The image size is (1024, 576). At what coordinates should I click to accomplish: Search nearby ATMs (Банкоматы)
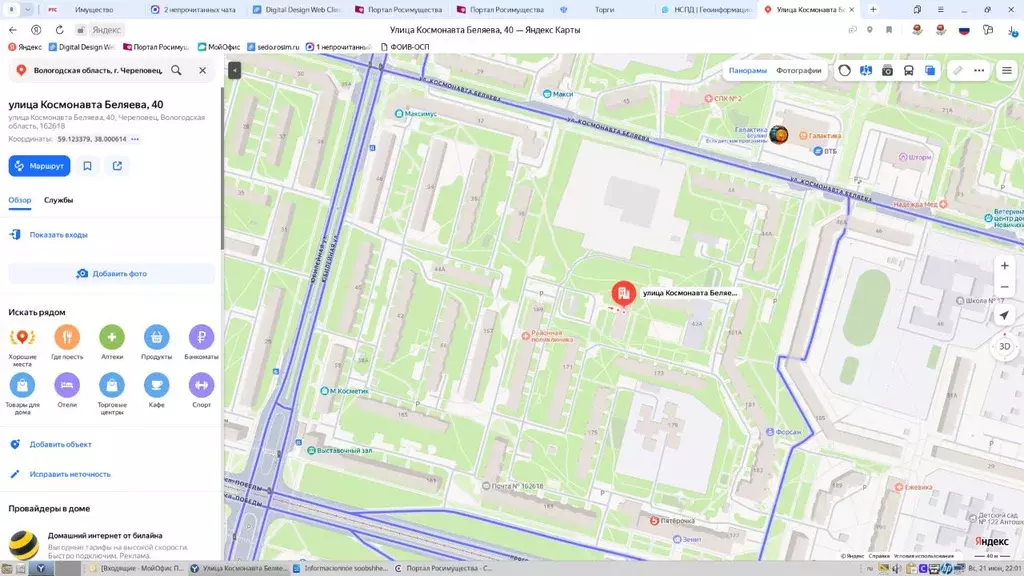(x=201, y=343)
